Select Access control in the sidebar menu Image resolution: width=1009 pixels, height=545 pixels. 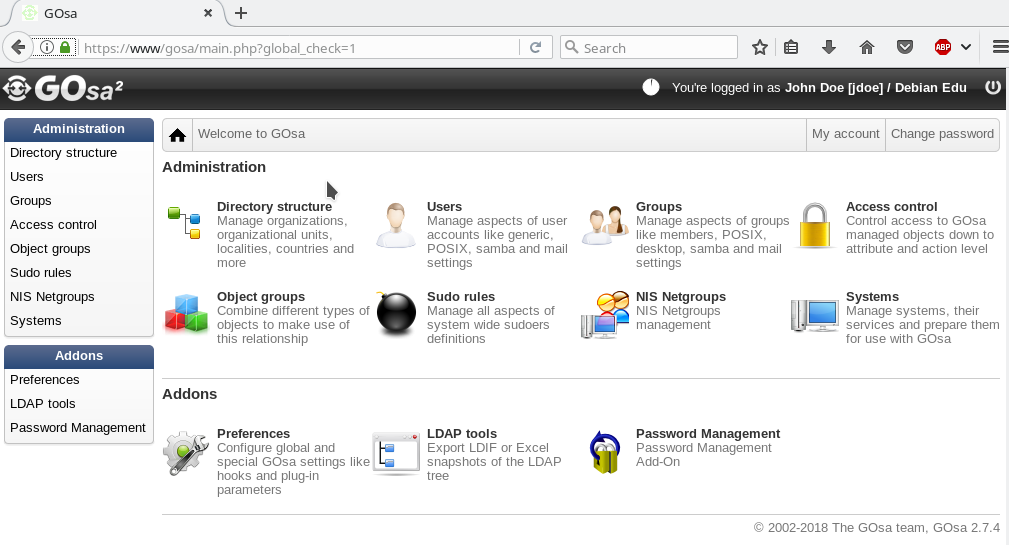[53, 225]
